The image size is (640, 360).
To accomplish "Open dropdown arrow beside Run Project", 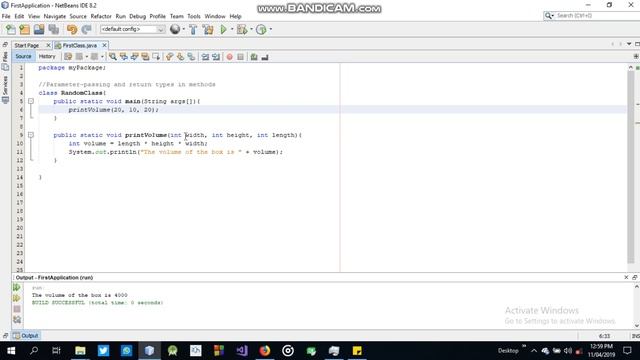I will tap(232, 29).
